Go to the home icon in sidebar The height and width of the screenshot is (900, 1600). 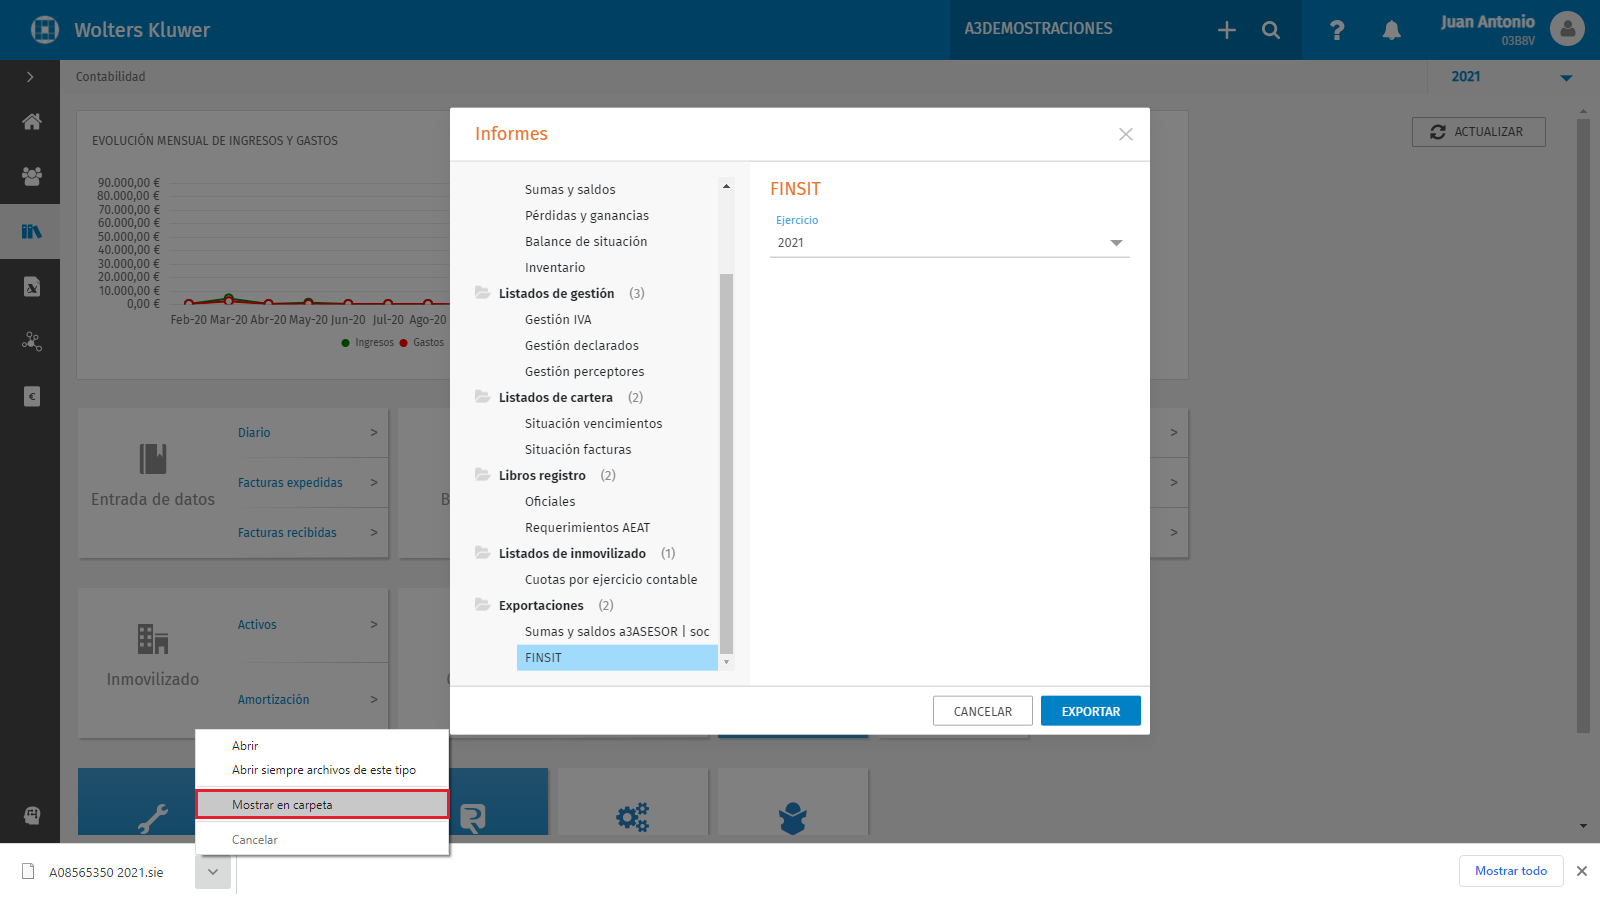32,121
